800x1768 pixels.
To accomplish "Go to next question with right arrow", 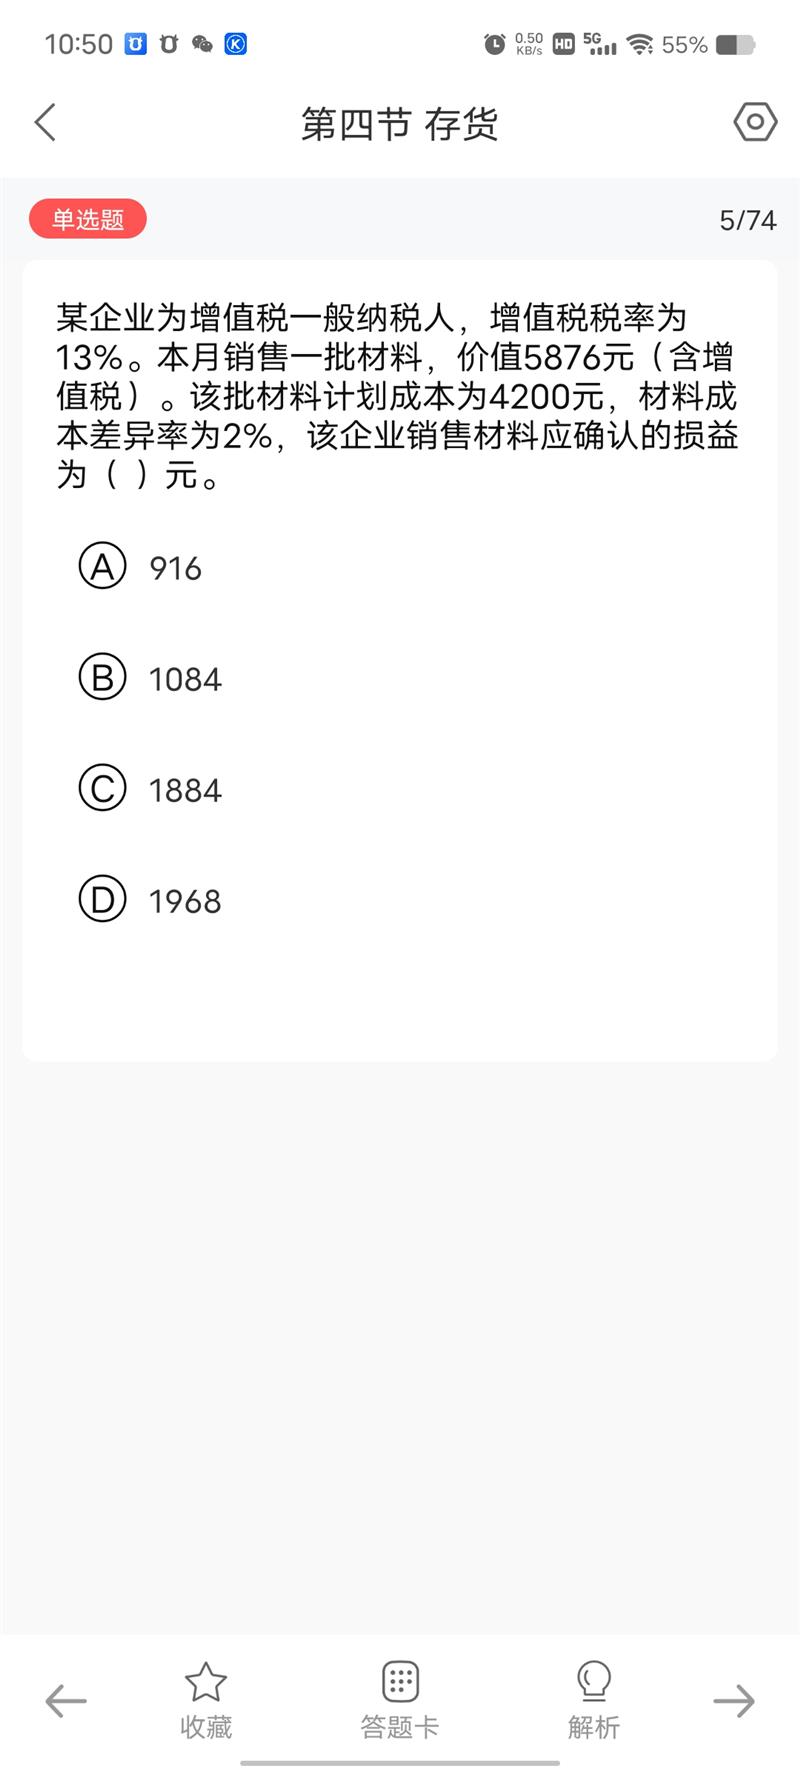I will pos(734,1701).
